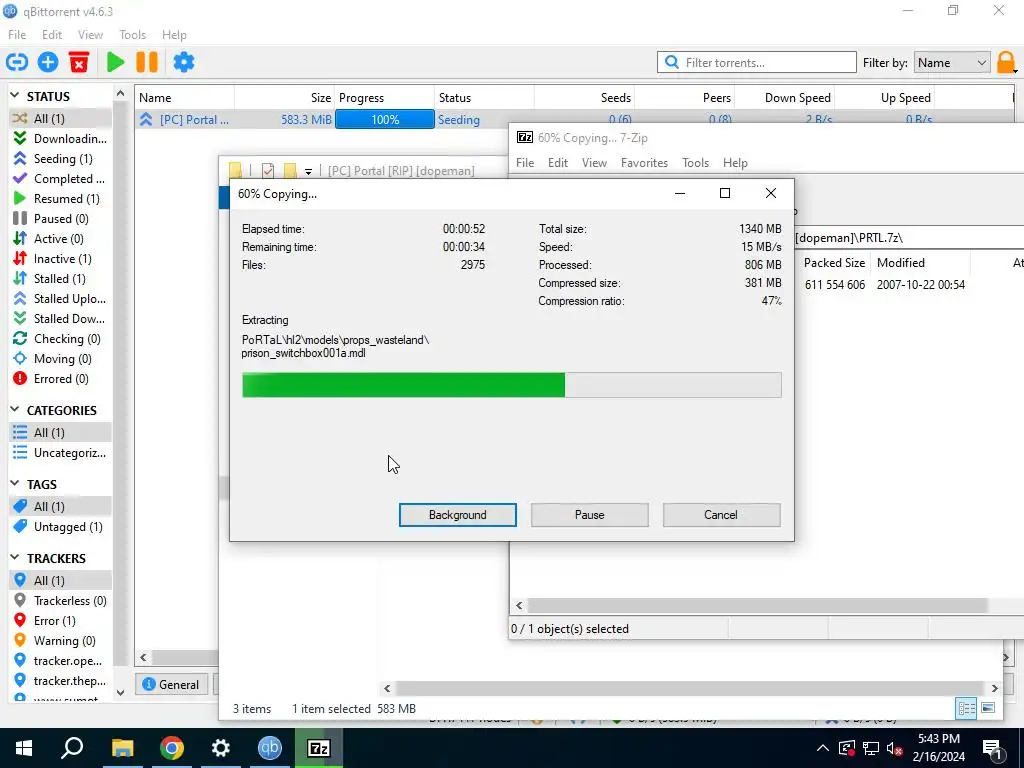
Task: Select Active (0) status filter
Action: [60, 238]
